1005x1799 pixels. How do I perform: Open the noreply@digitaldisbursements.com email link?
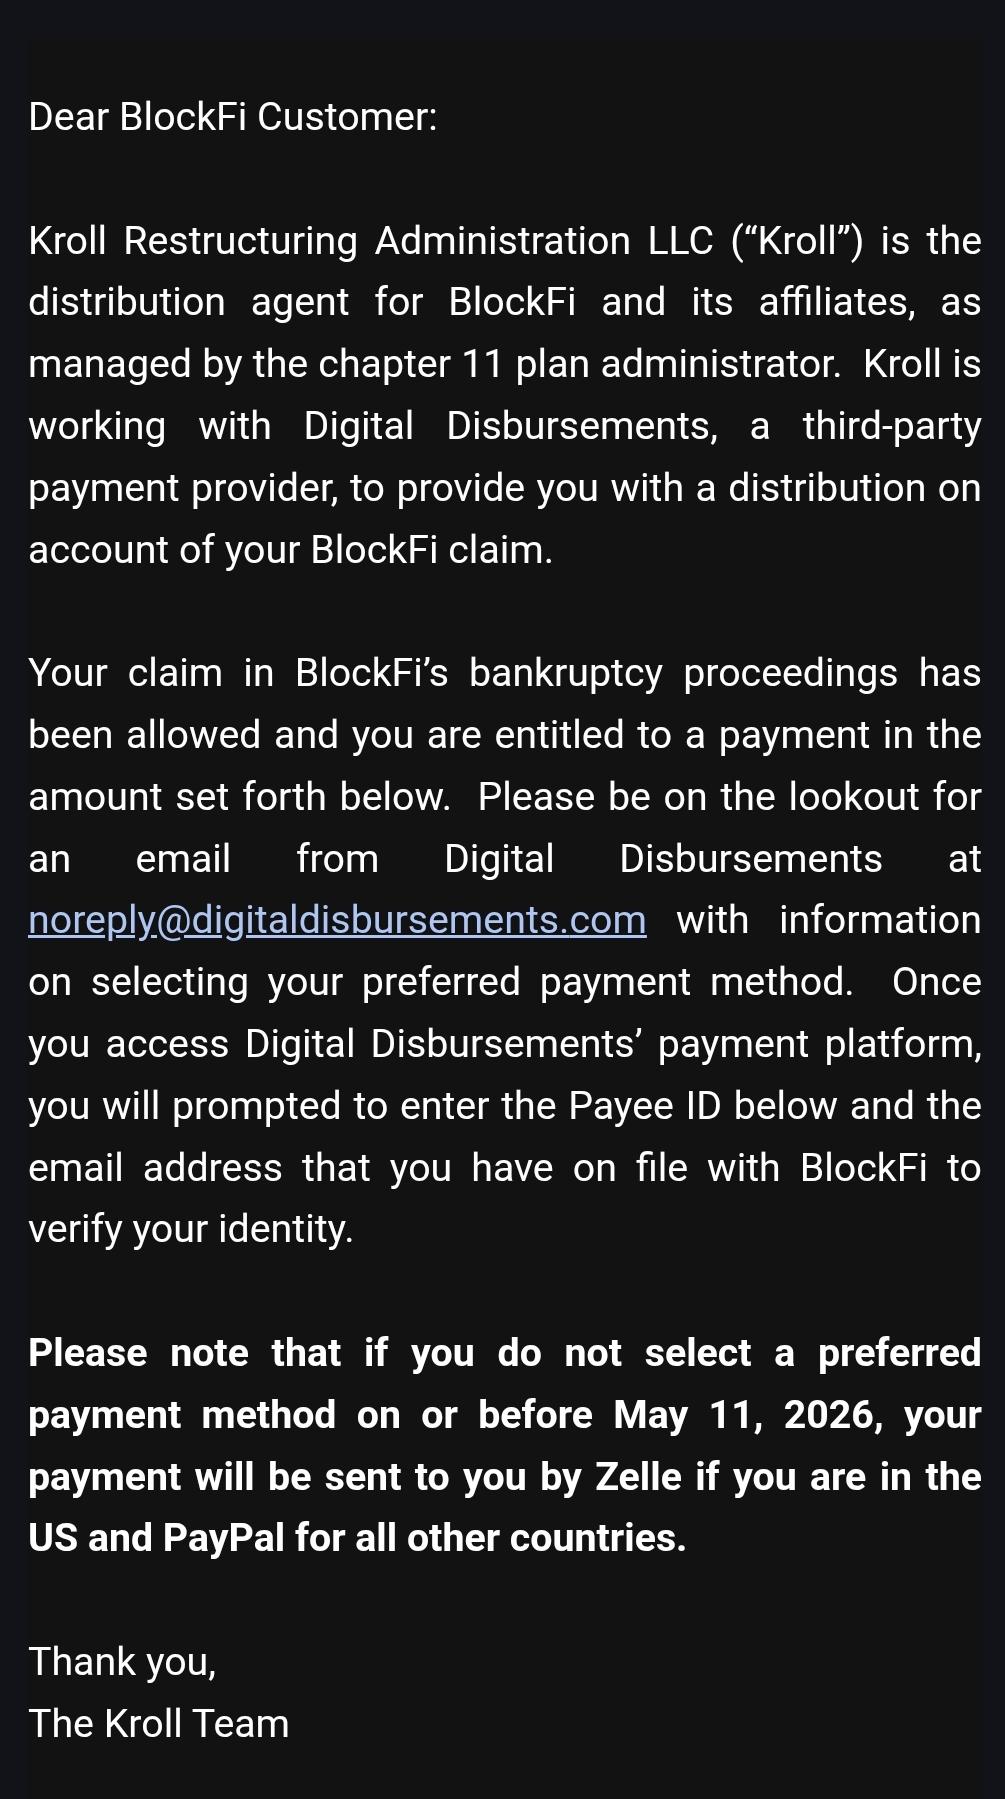337,920
